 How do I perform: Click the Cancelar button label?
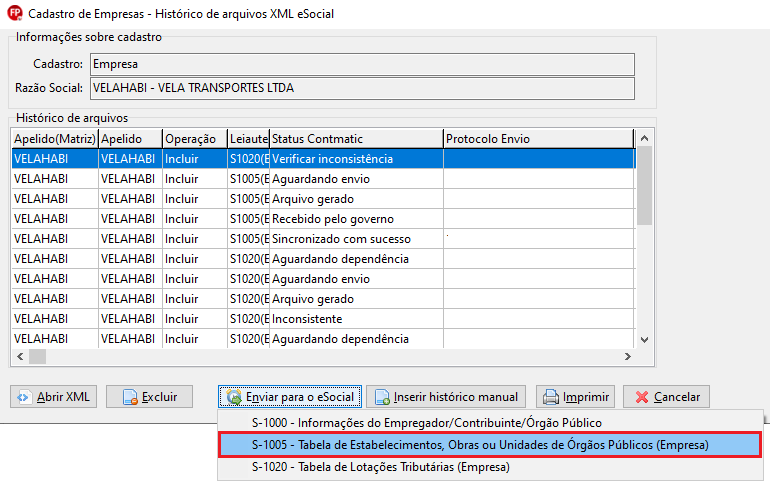pos(677,397)
